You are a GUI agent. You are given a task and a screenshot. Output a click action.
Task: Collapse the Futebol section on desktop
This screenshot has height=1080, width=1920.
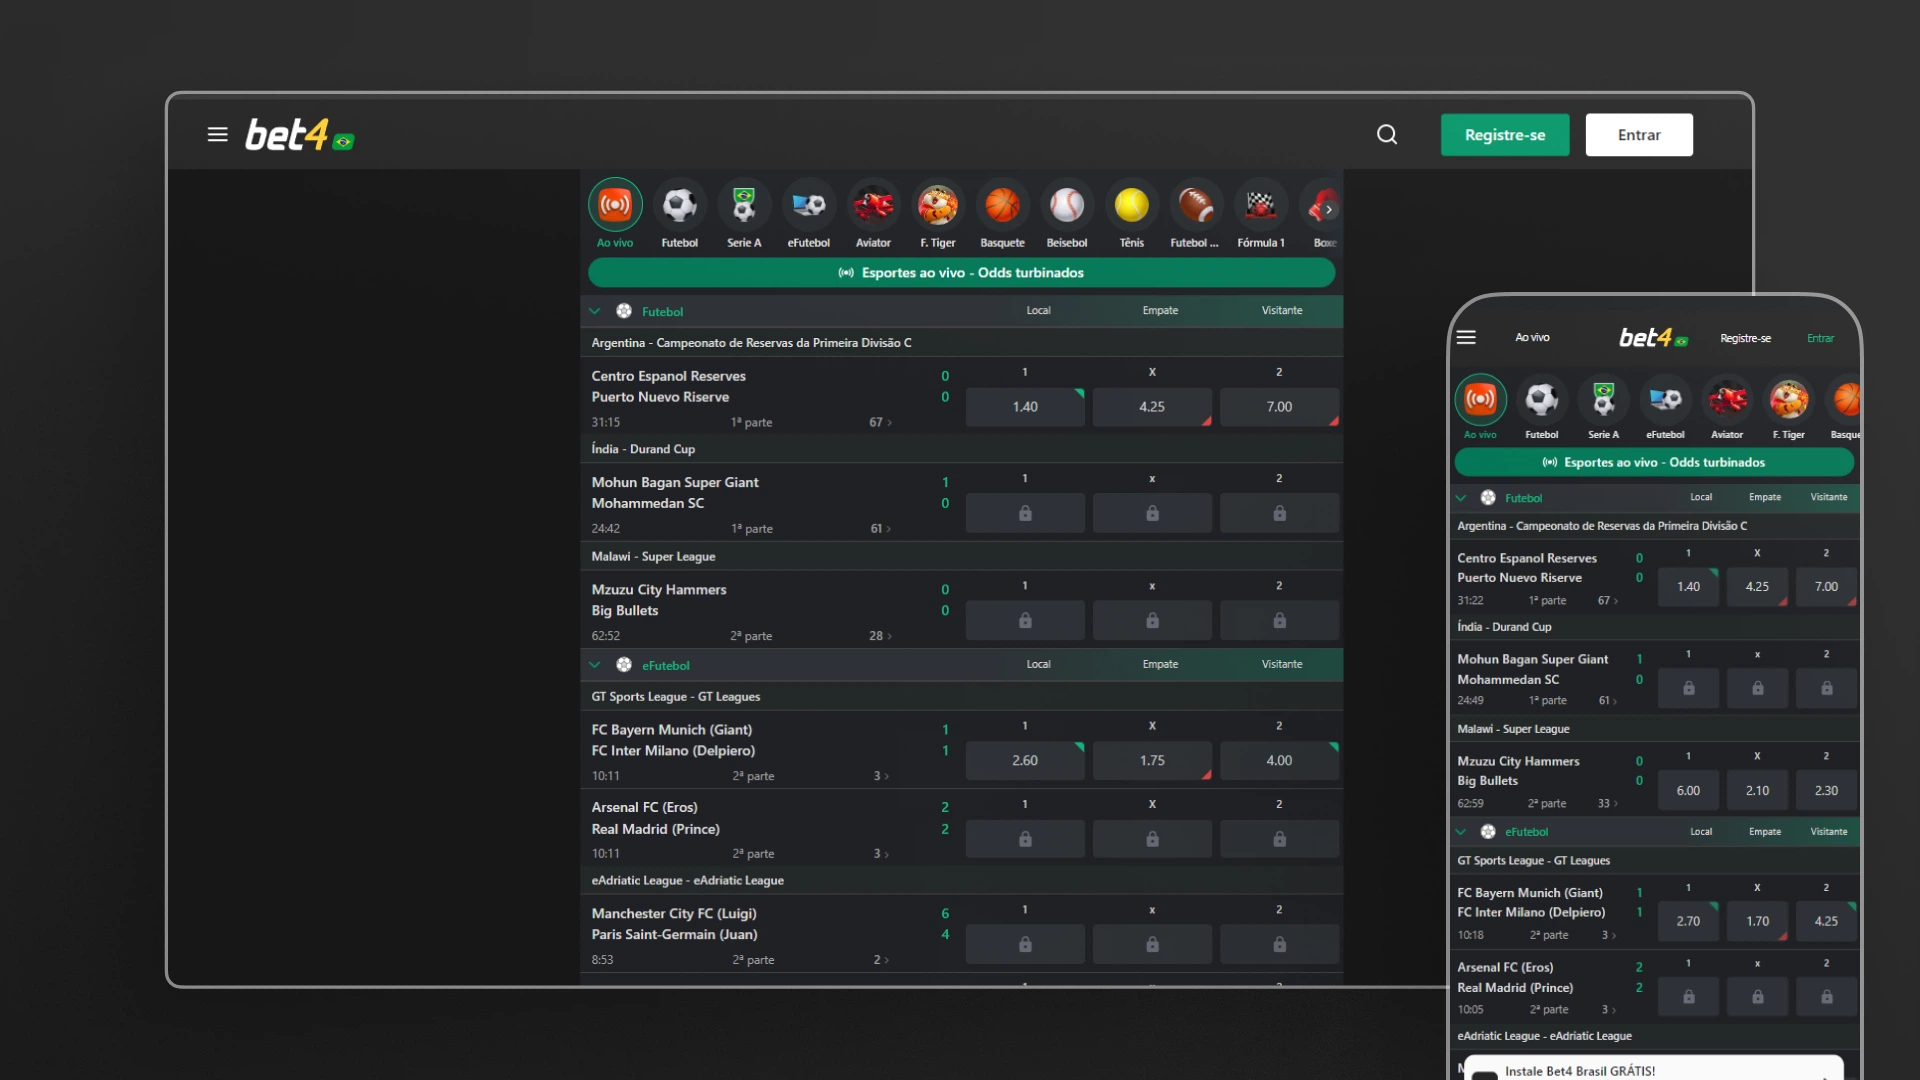tap(595, 311)
